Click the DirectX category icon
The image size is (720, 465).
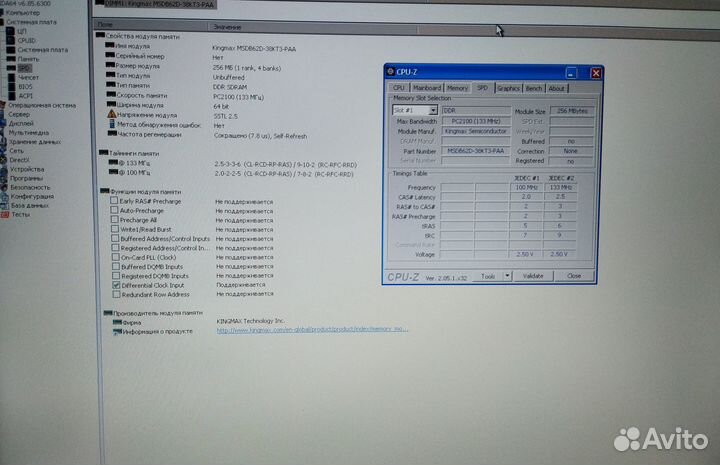(3, 160)
